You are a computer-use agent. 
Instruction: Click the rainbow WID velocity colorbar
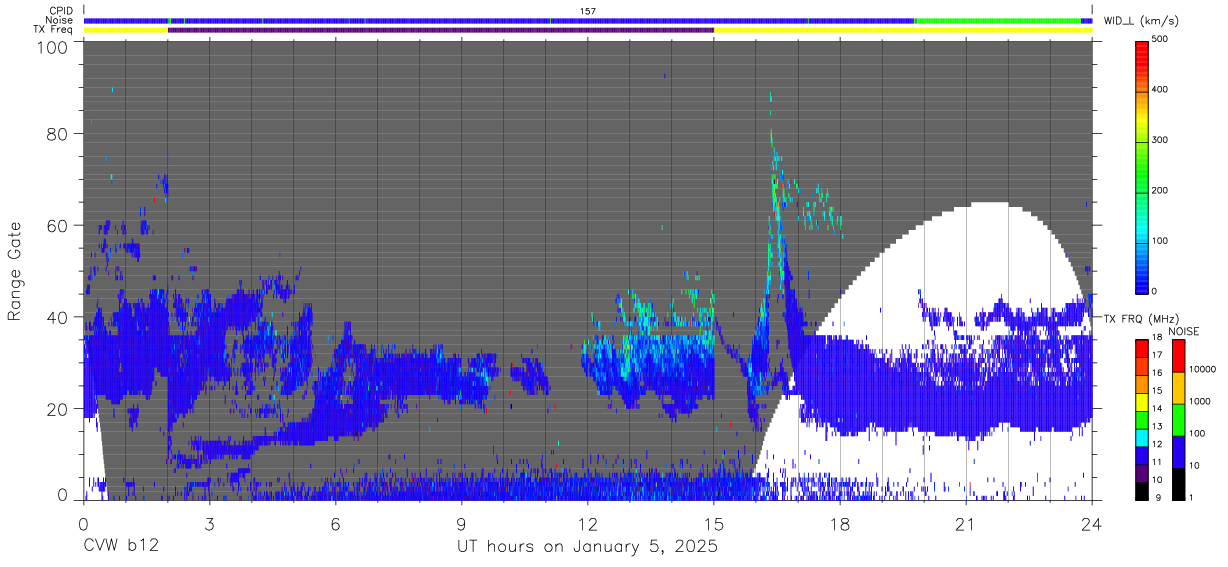(1143, 166)
